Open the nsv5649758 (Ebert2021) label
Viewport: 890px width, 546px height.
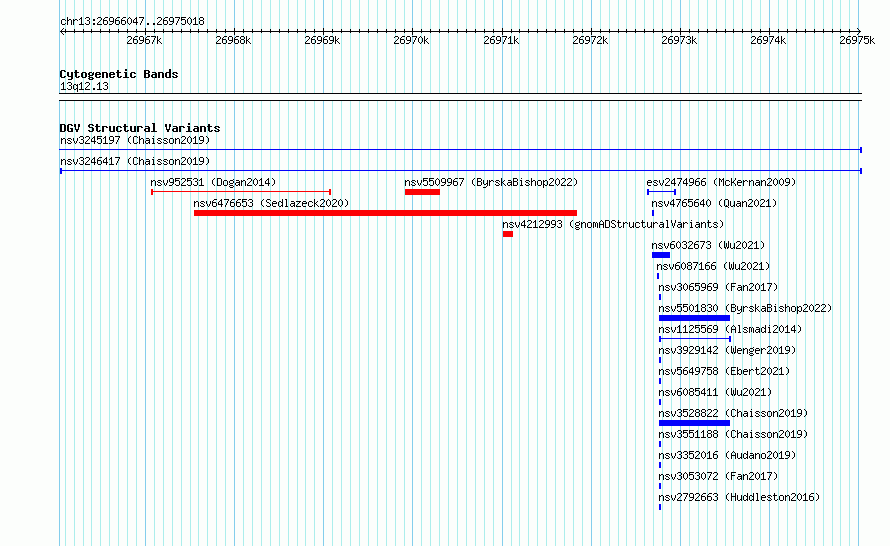724,371
